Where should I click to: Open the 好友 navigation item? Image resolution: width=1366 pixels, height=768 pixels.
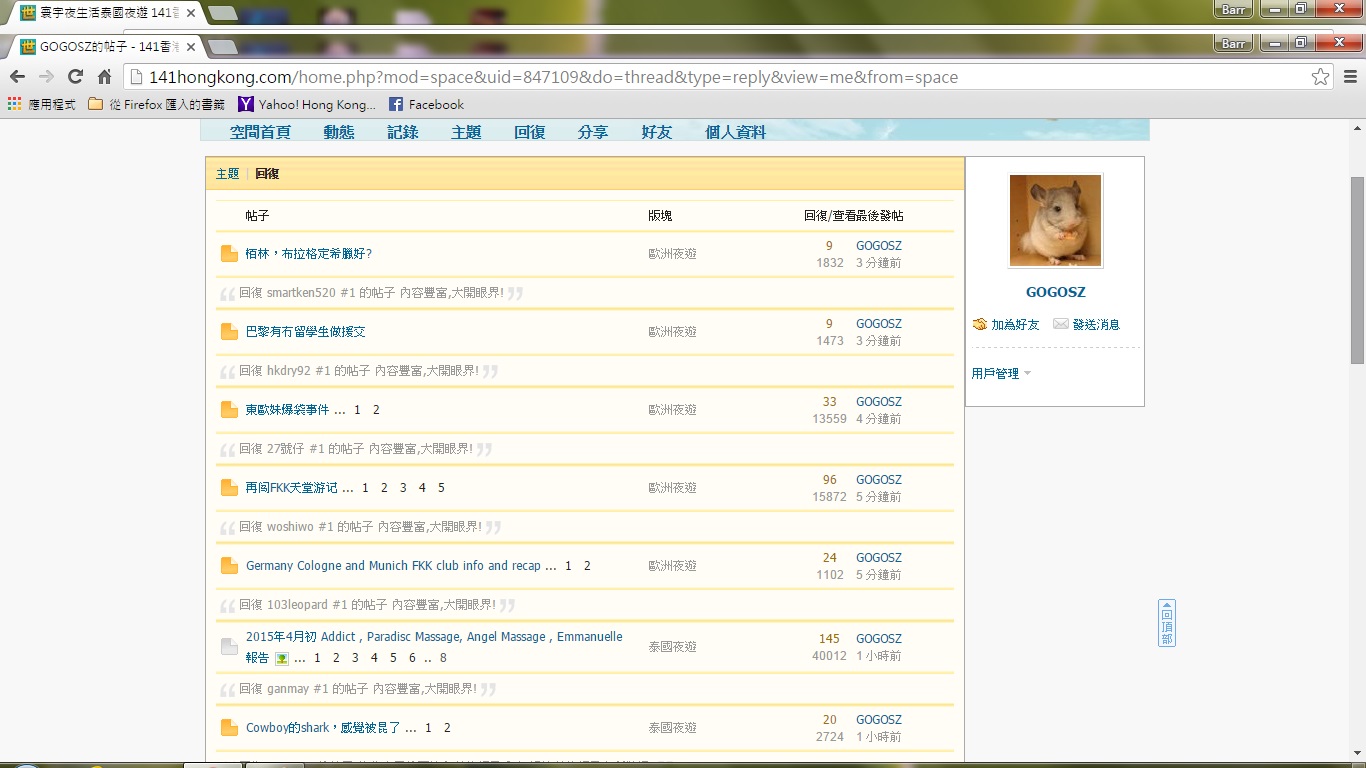coord(657,132)
